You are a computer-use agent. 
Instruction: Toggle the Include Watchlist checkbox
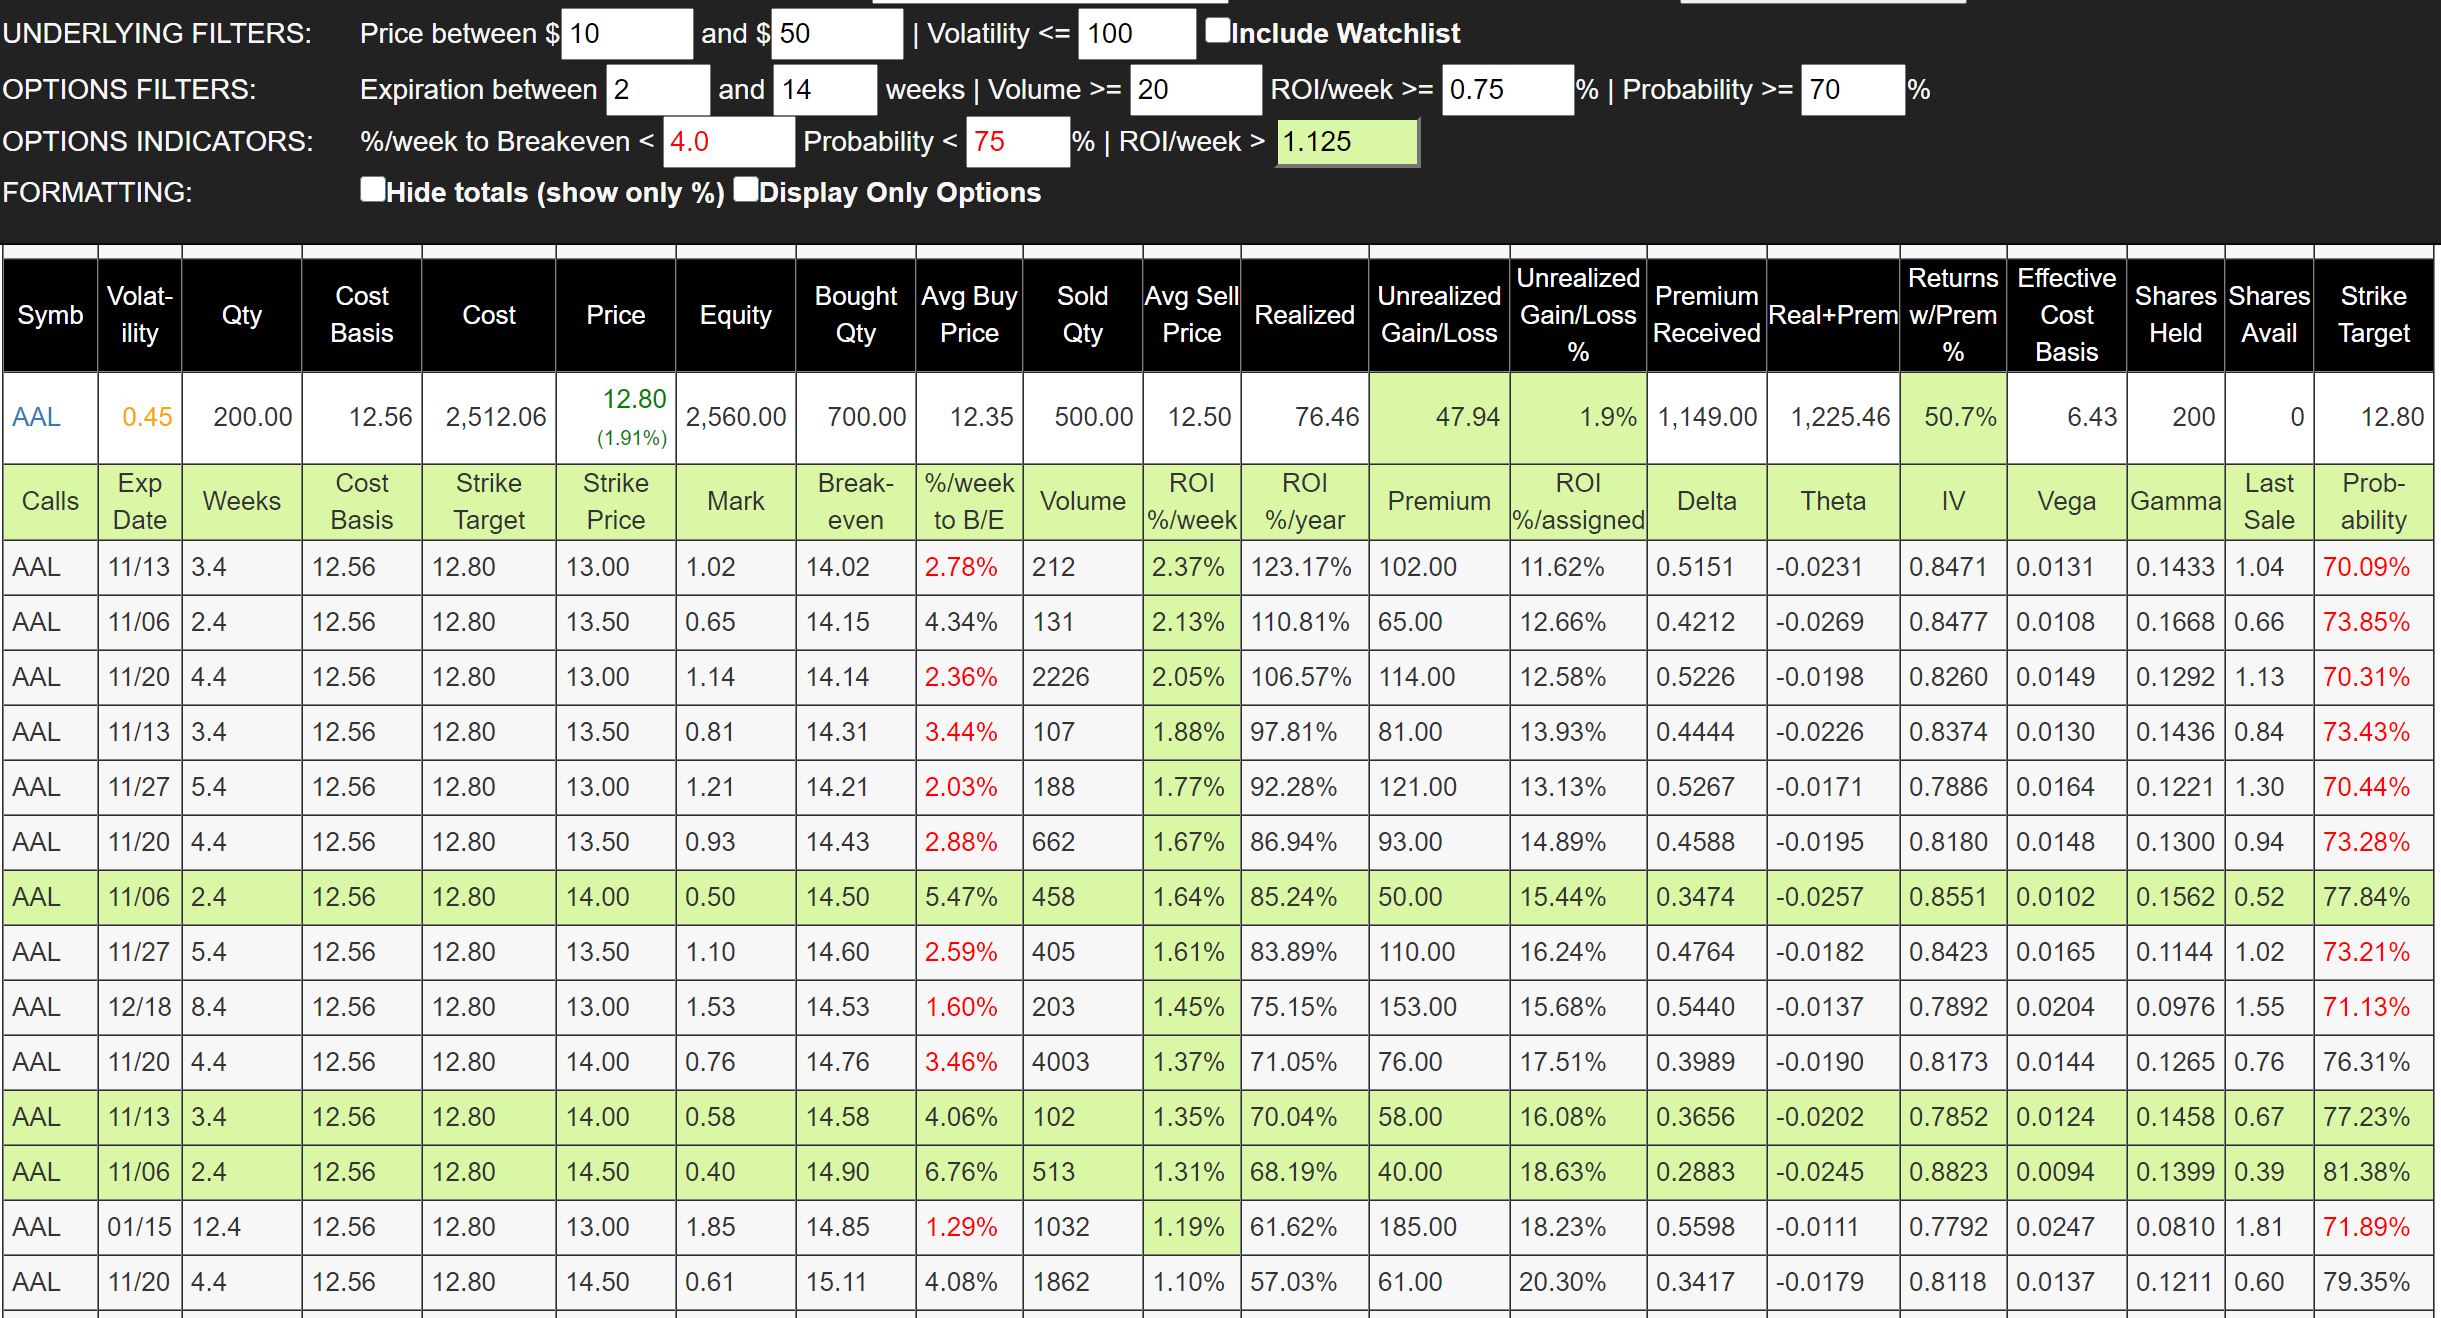1217,31
